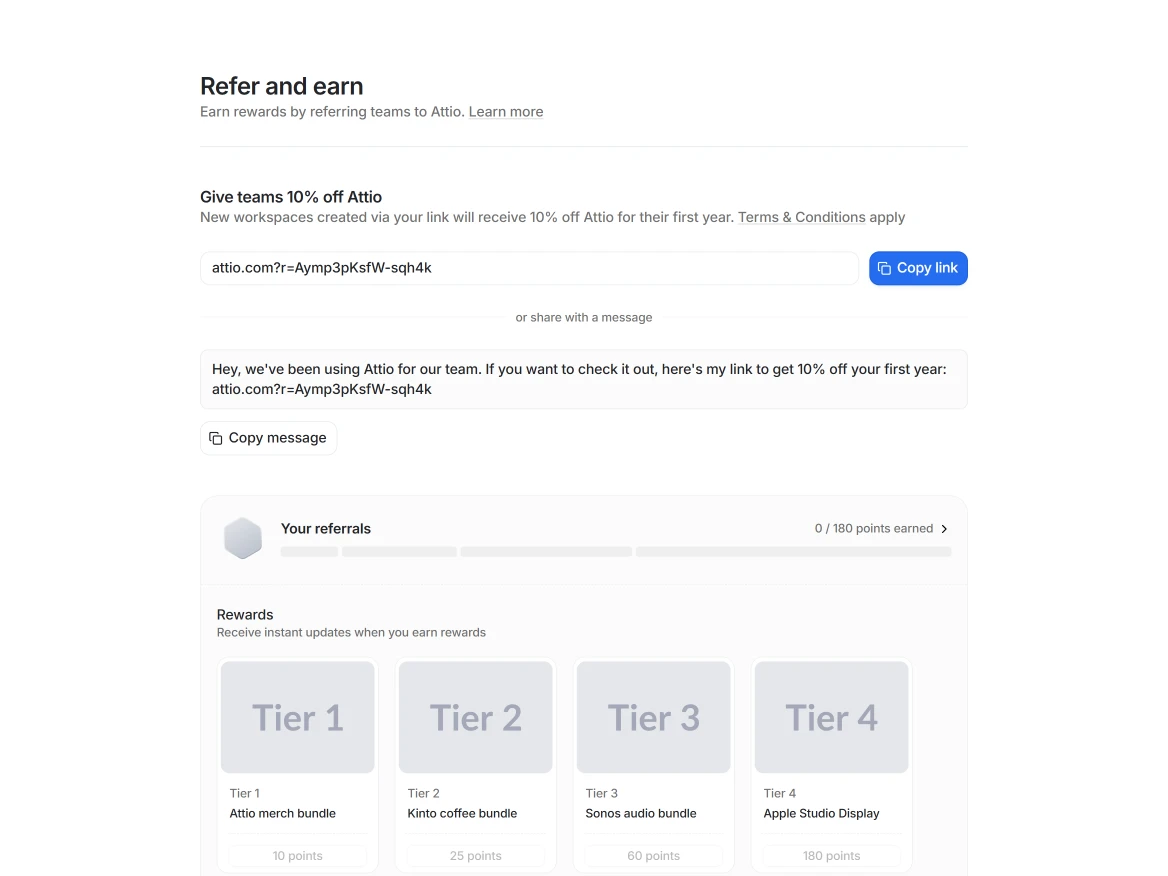Open the Learn more link

coord(506,112)
